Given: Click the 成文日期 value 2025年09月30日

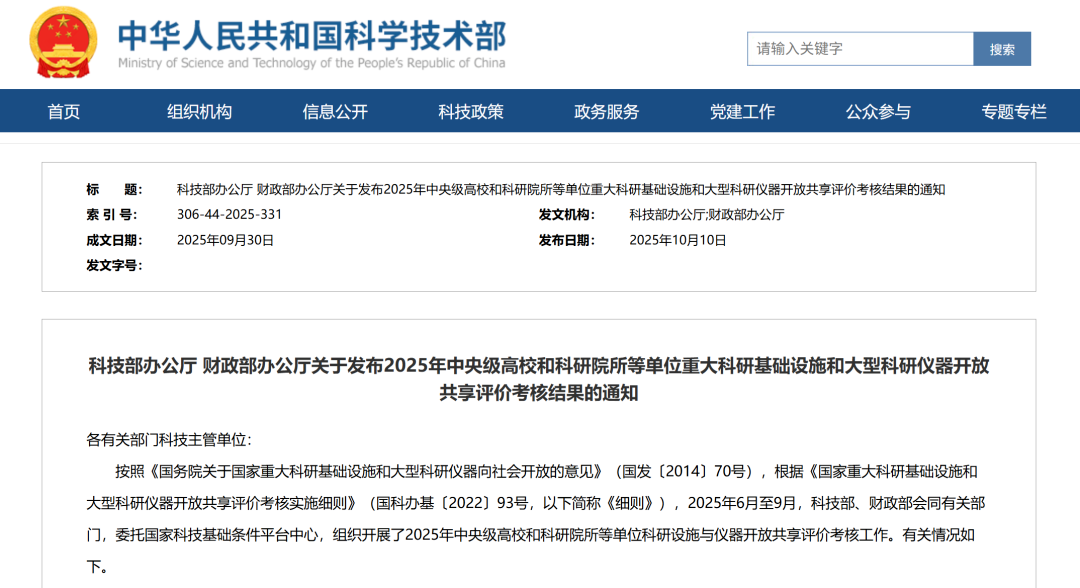Looking at the screenshot, I should (225, 240).
